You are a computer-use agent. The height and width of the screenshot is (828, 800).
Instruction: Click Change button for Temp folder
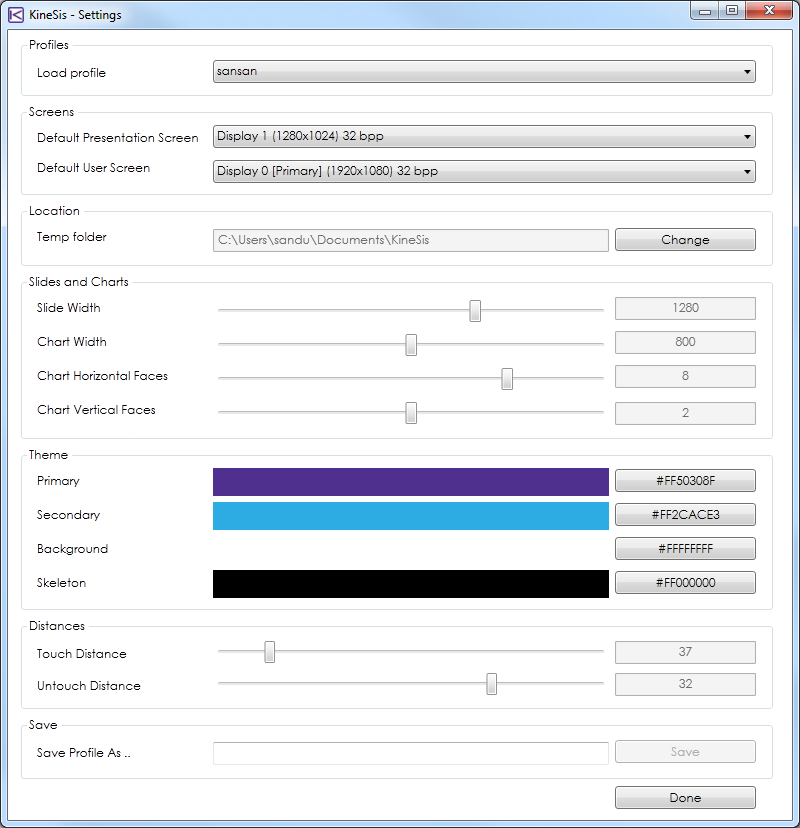click(x=685, y=240)
